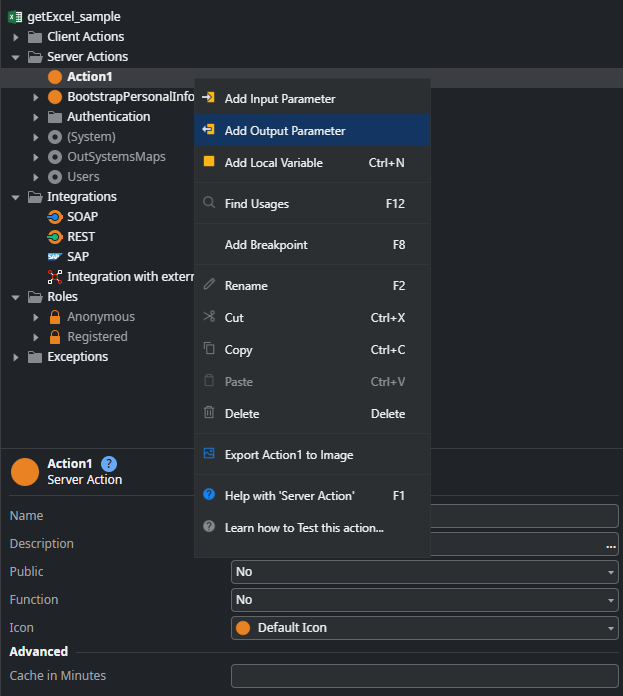Click the Cache in Minutes input field

(425, 676)
